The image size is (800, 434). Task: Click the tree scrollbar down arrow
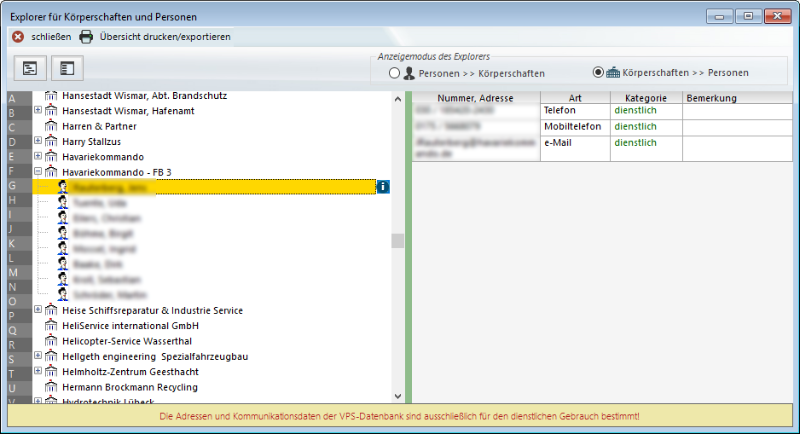(x=398, y=396)
